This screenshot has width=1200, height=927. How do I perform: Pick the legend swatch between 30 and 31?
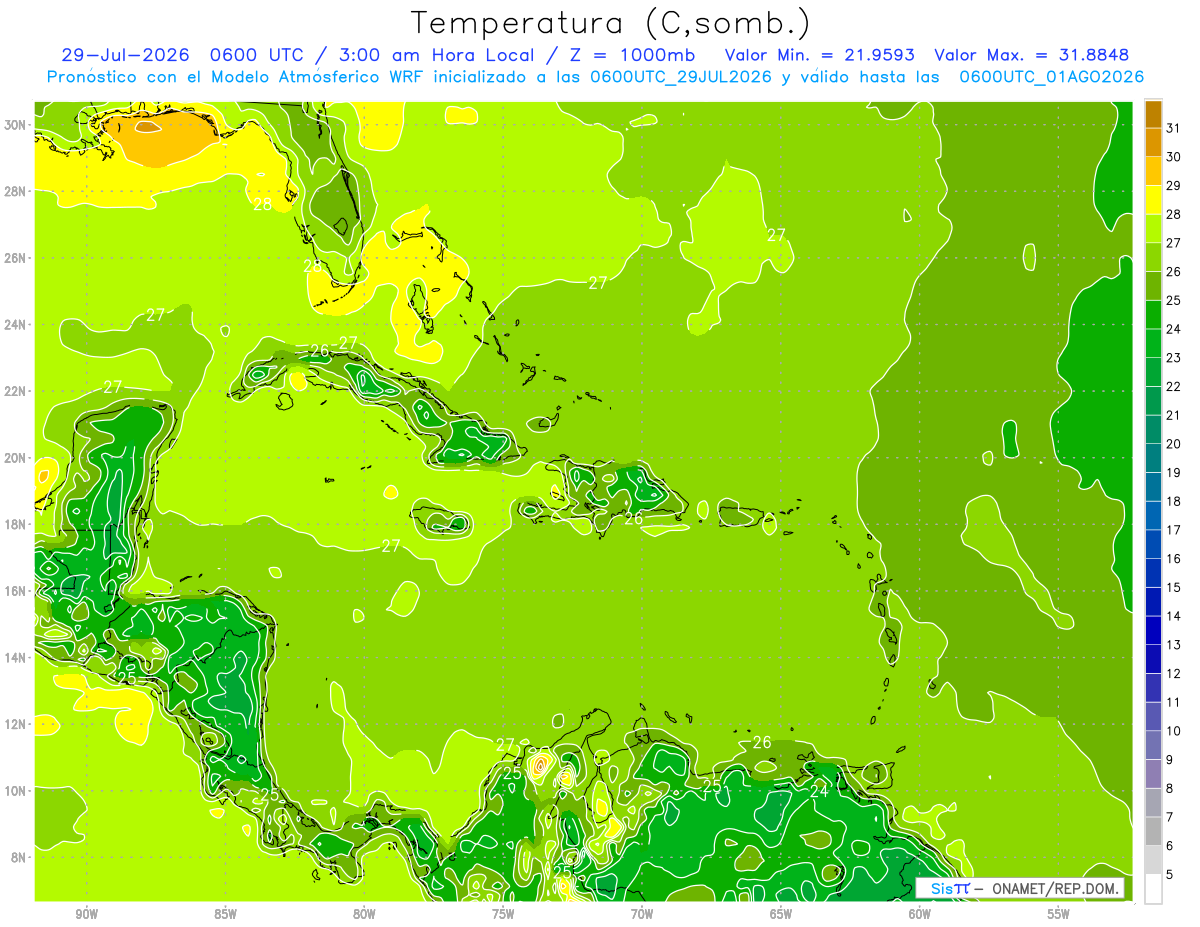point(1153,142)
